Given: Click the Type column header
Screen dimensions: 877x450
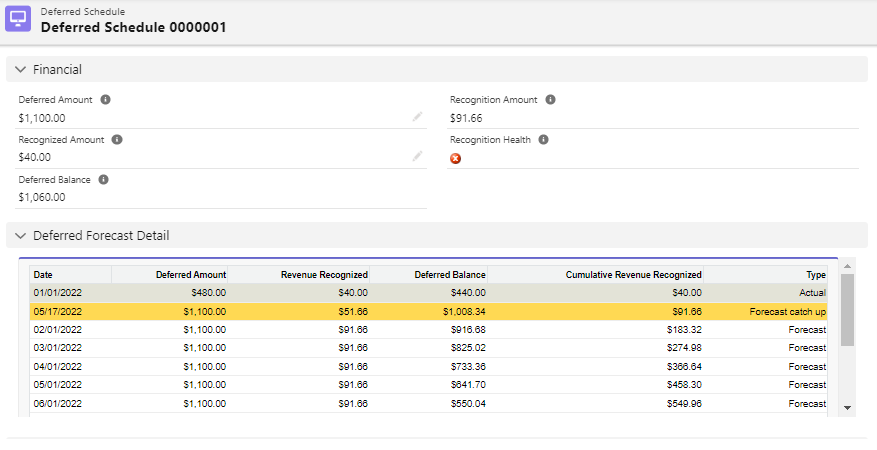Looking at the screenshot, I should (815, 274).
